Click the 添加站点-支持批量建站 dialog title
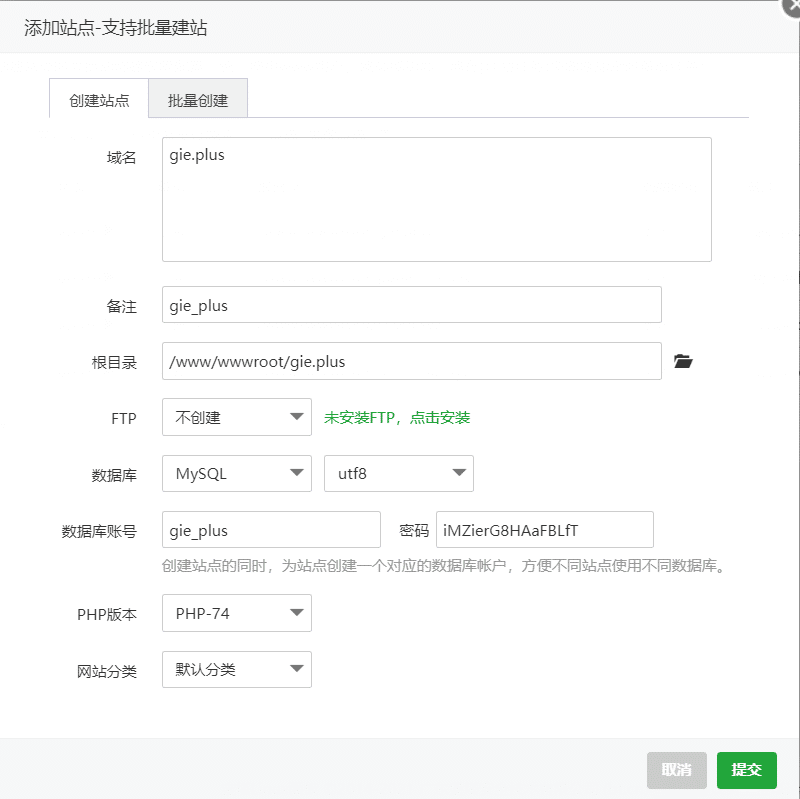Screen dimensions: 800x799 (115, 27)
